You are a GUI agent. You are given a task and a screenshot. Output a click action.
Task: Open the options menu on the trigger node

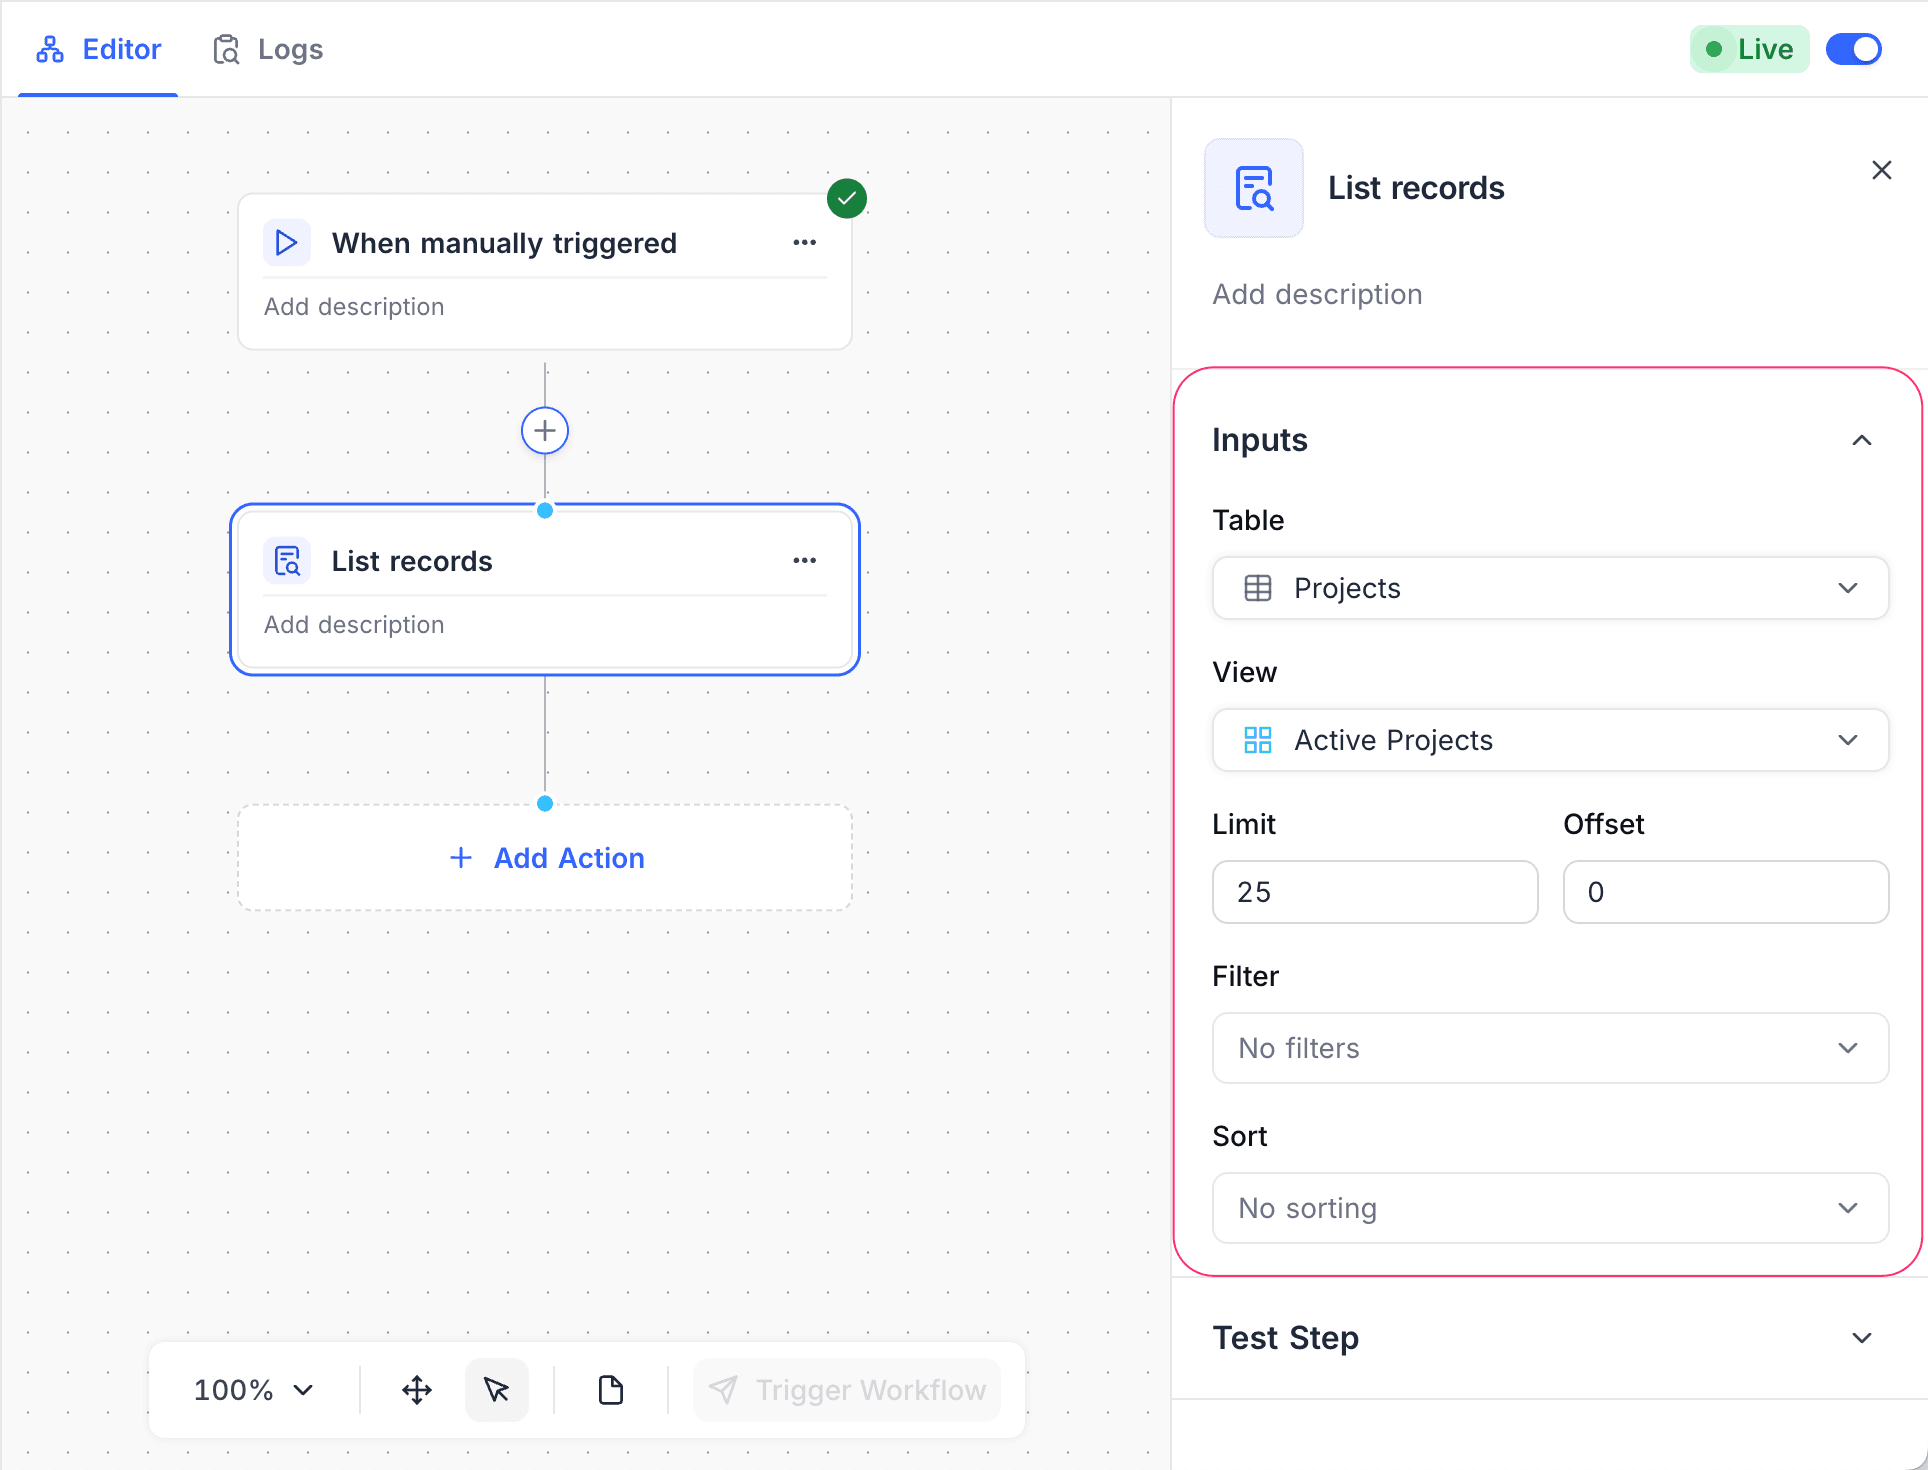point(805,242)
